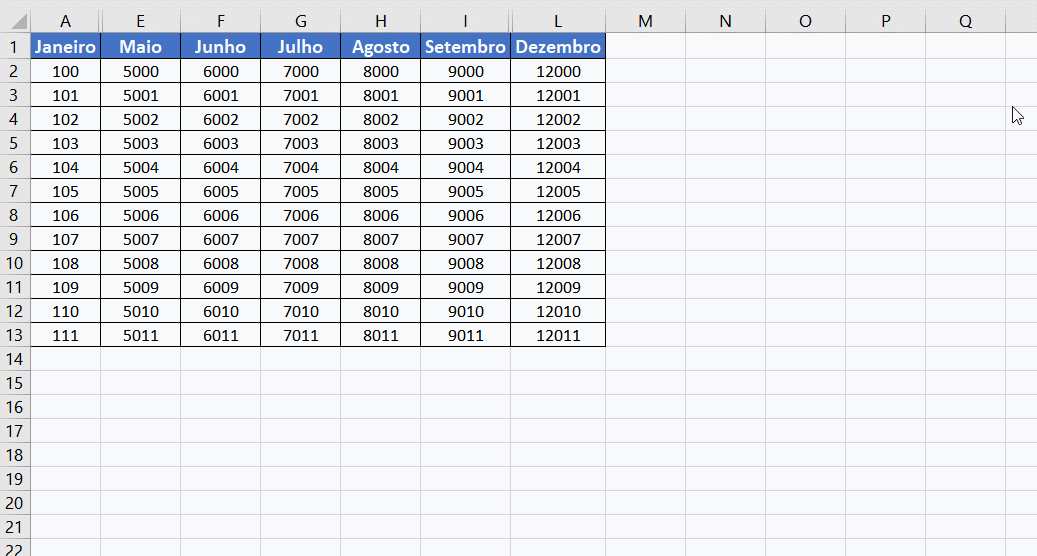Click the column L header
The height and width of the screenshot is (556, 1037).
557,22
